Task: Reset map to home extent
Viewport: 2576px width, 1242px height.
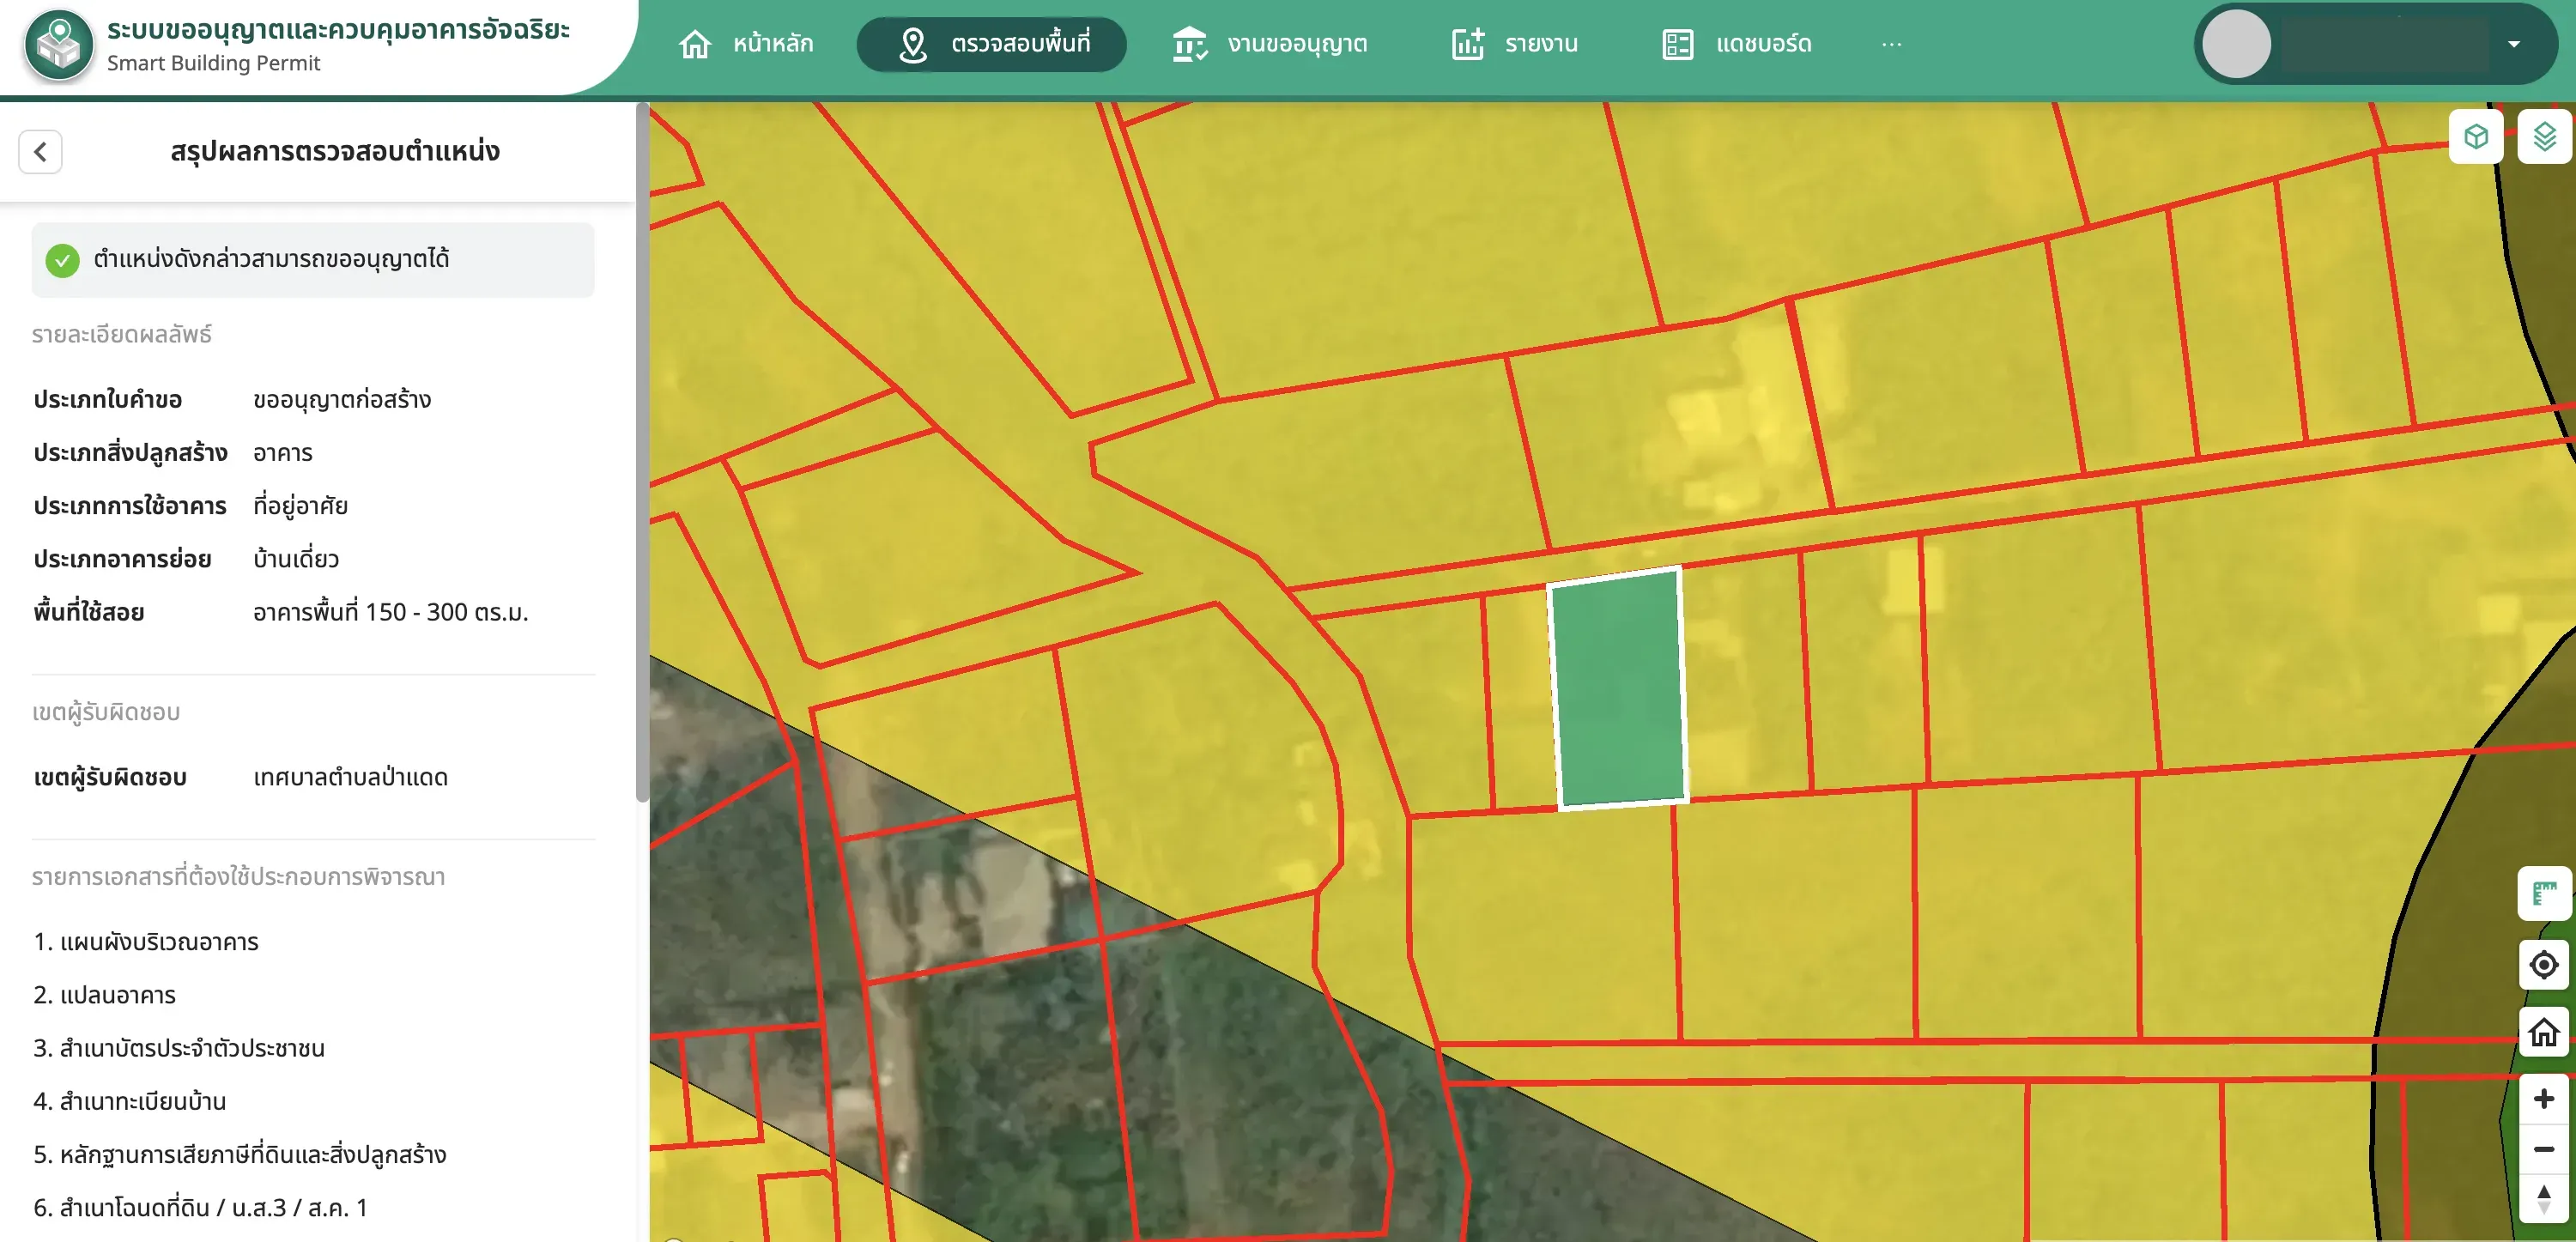Action: pyautogui.click(x=2544, y=1032)
